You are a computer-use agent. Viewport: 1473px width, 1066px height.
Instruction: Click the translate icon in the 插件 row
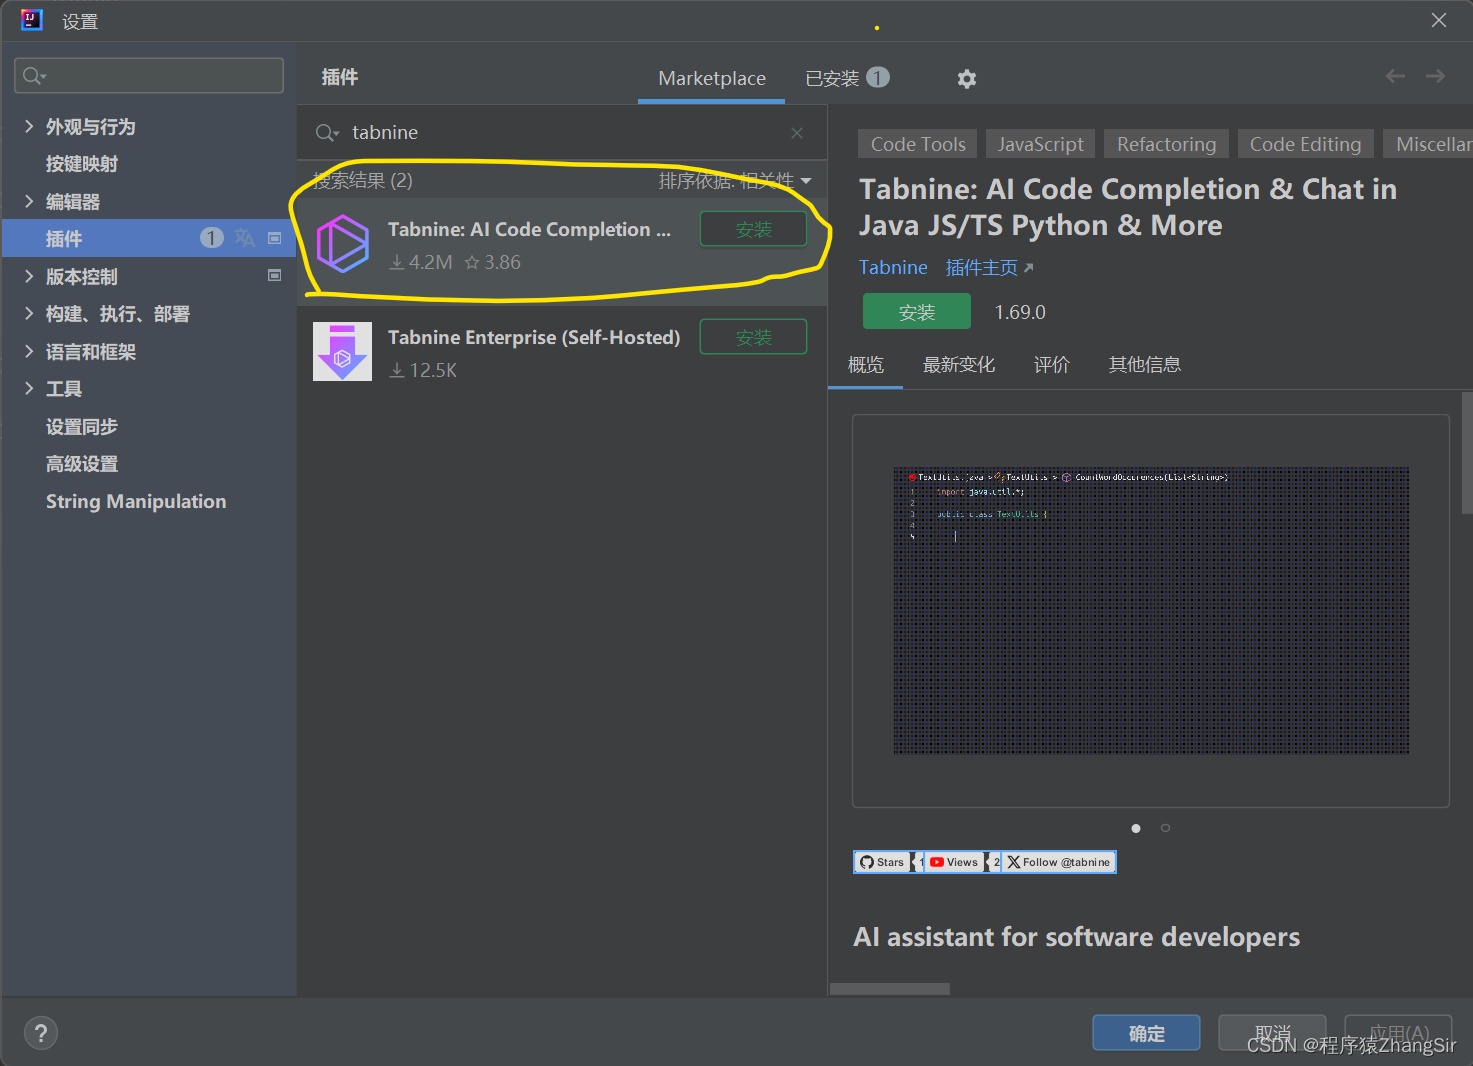click(244, 238)
